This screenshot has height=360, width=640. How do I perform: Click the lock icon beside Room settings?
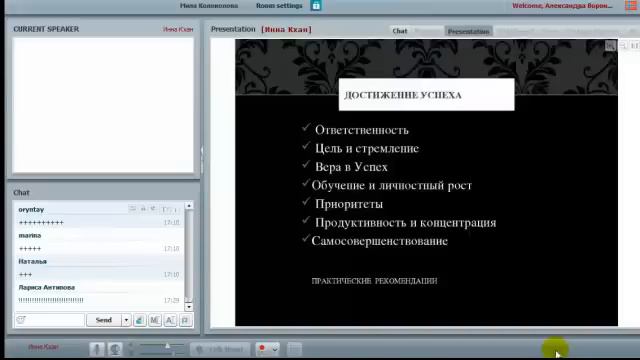[x=316, y=5]
